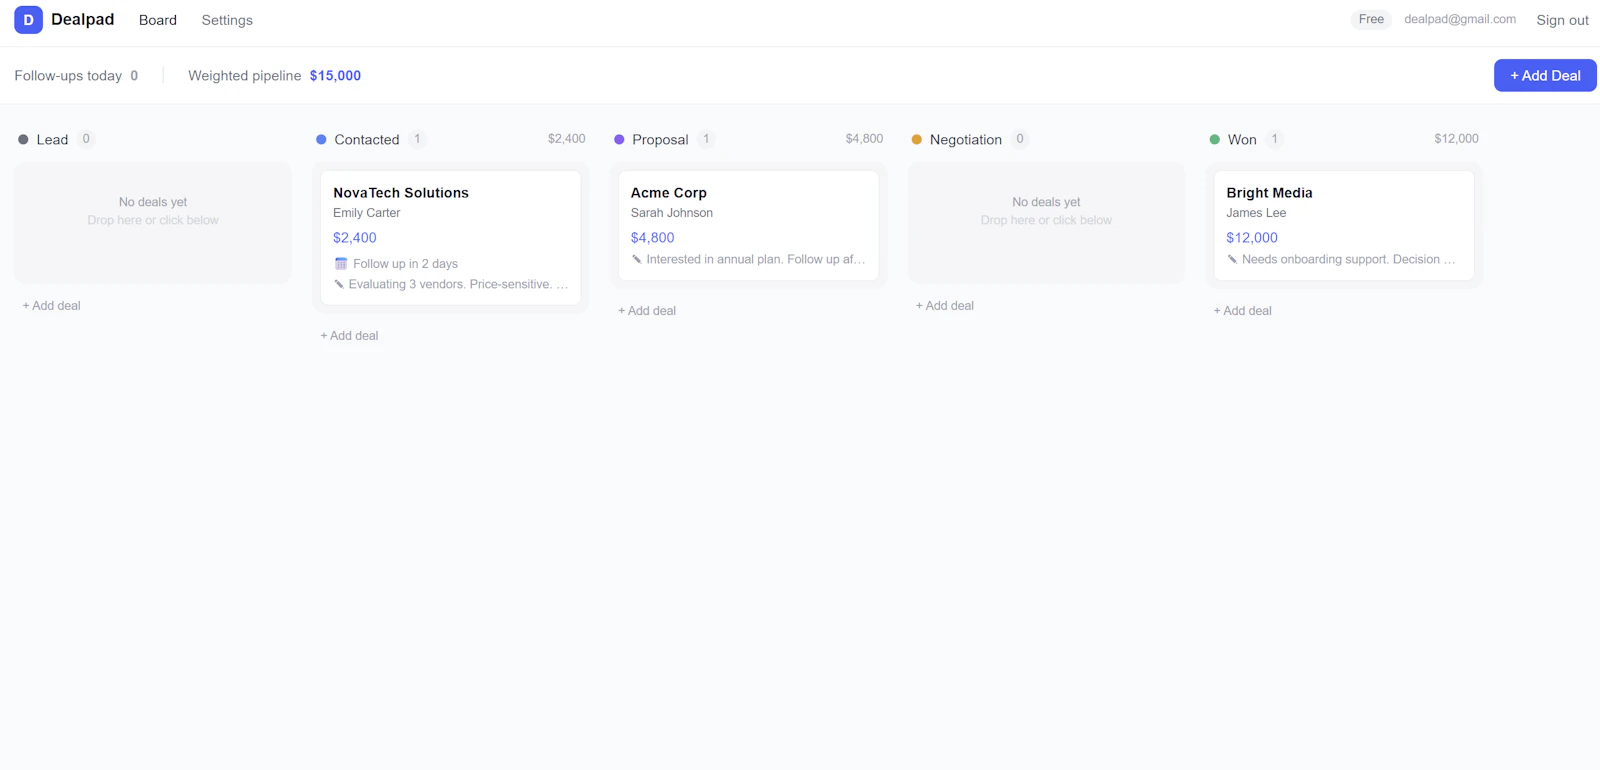The width and height of the screenshot is (1600, 770).
Task: Click the James Lee contact name
Action: pos(1256,213)
